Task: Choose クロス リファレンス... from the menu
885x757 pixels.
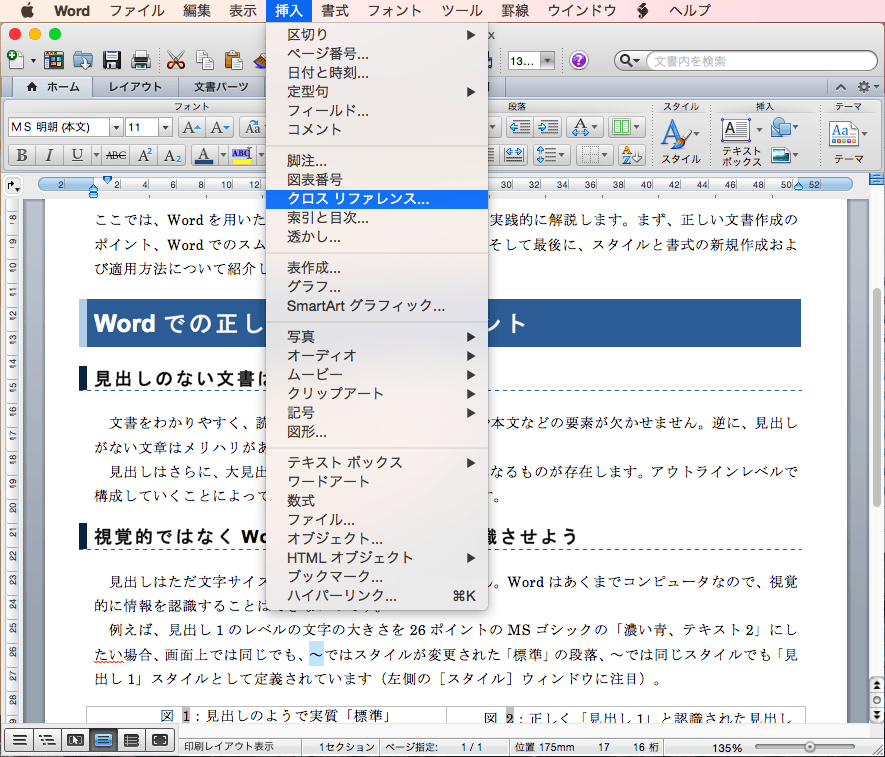Action: 376,199
